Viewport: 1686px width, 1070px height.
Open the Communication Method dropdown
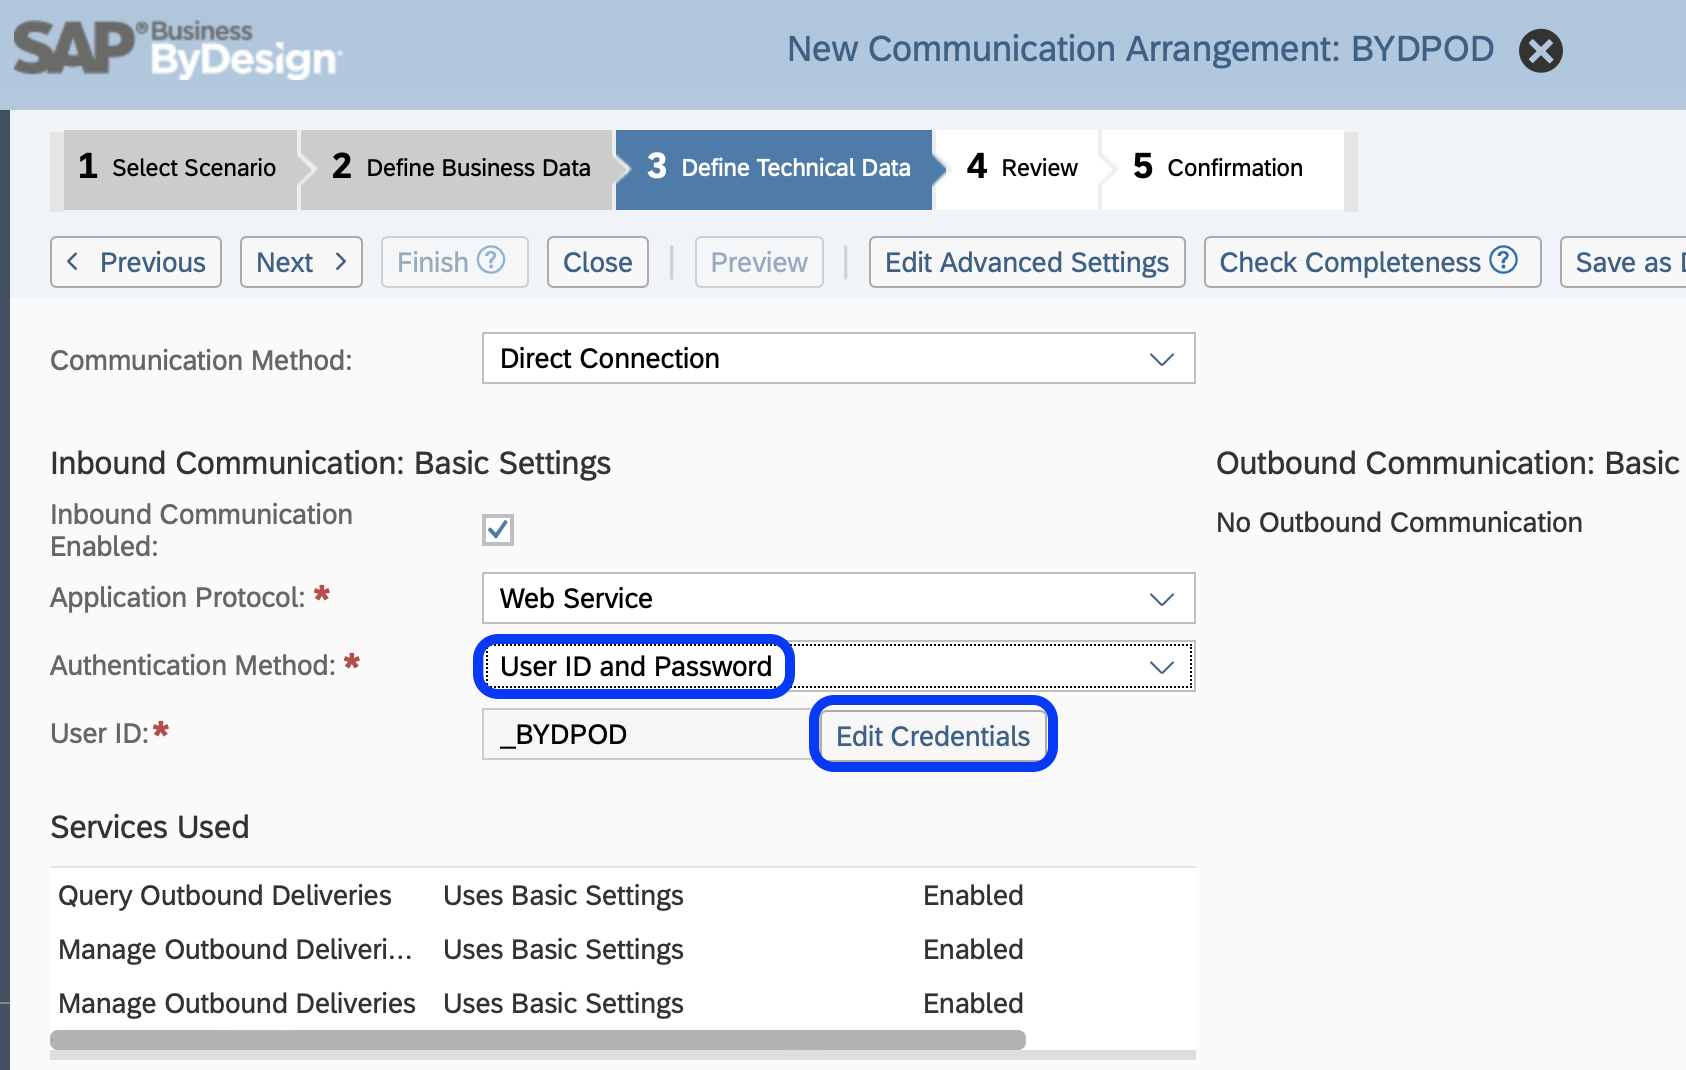(x=1160, y=358)
